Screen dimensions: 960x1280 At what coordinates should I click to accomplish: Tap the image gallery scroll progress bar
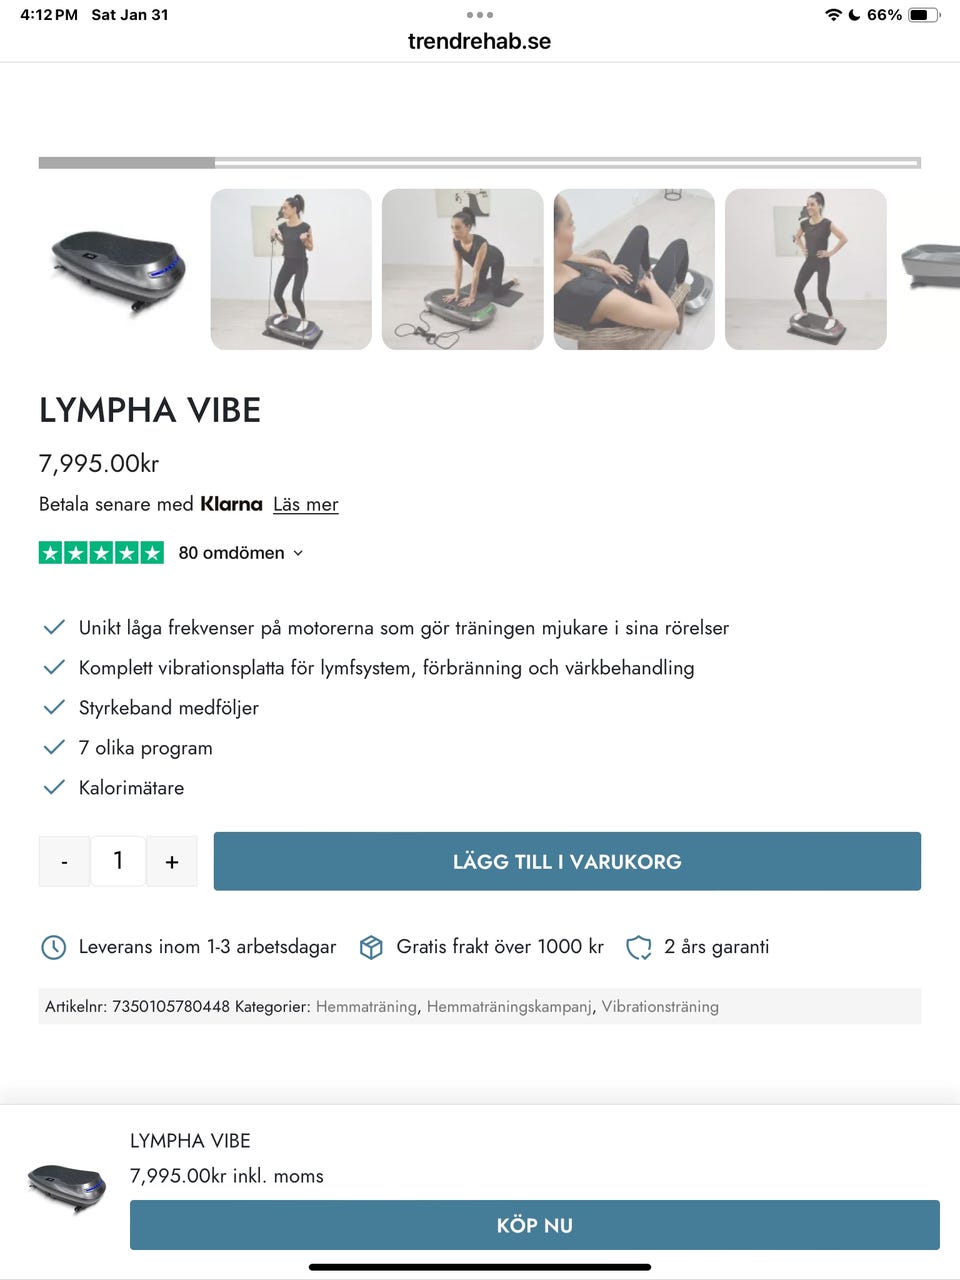click(480, 162)
